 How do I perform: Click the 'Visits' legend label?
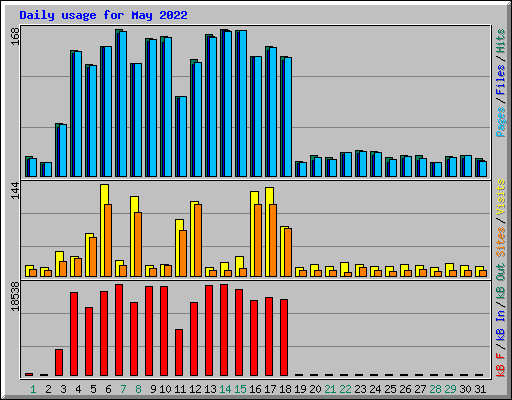[x=500, y=198]
